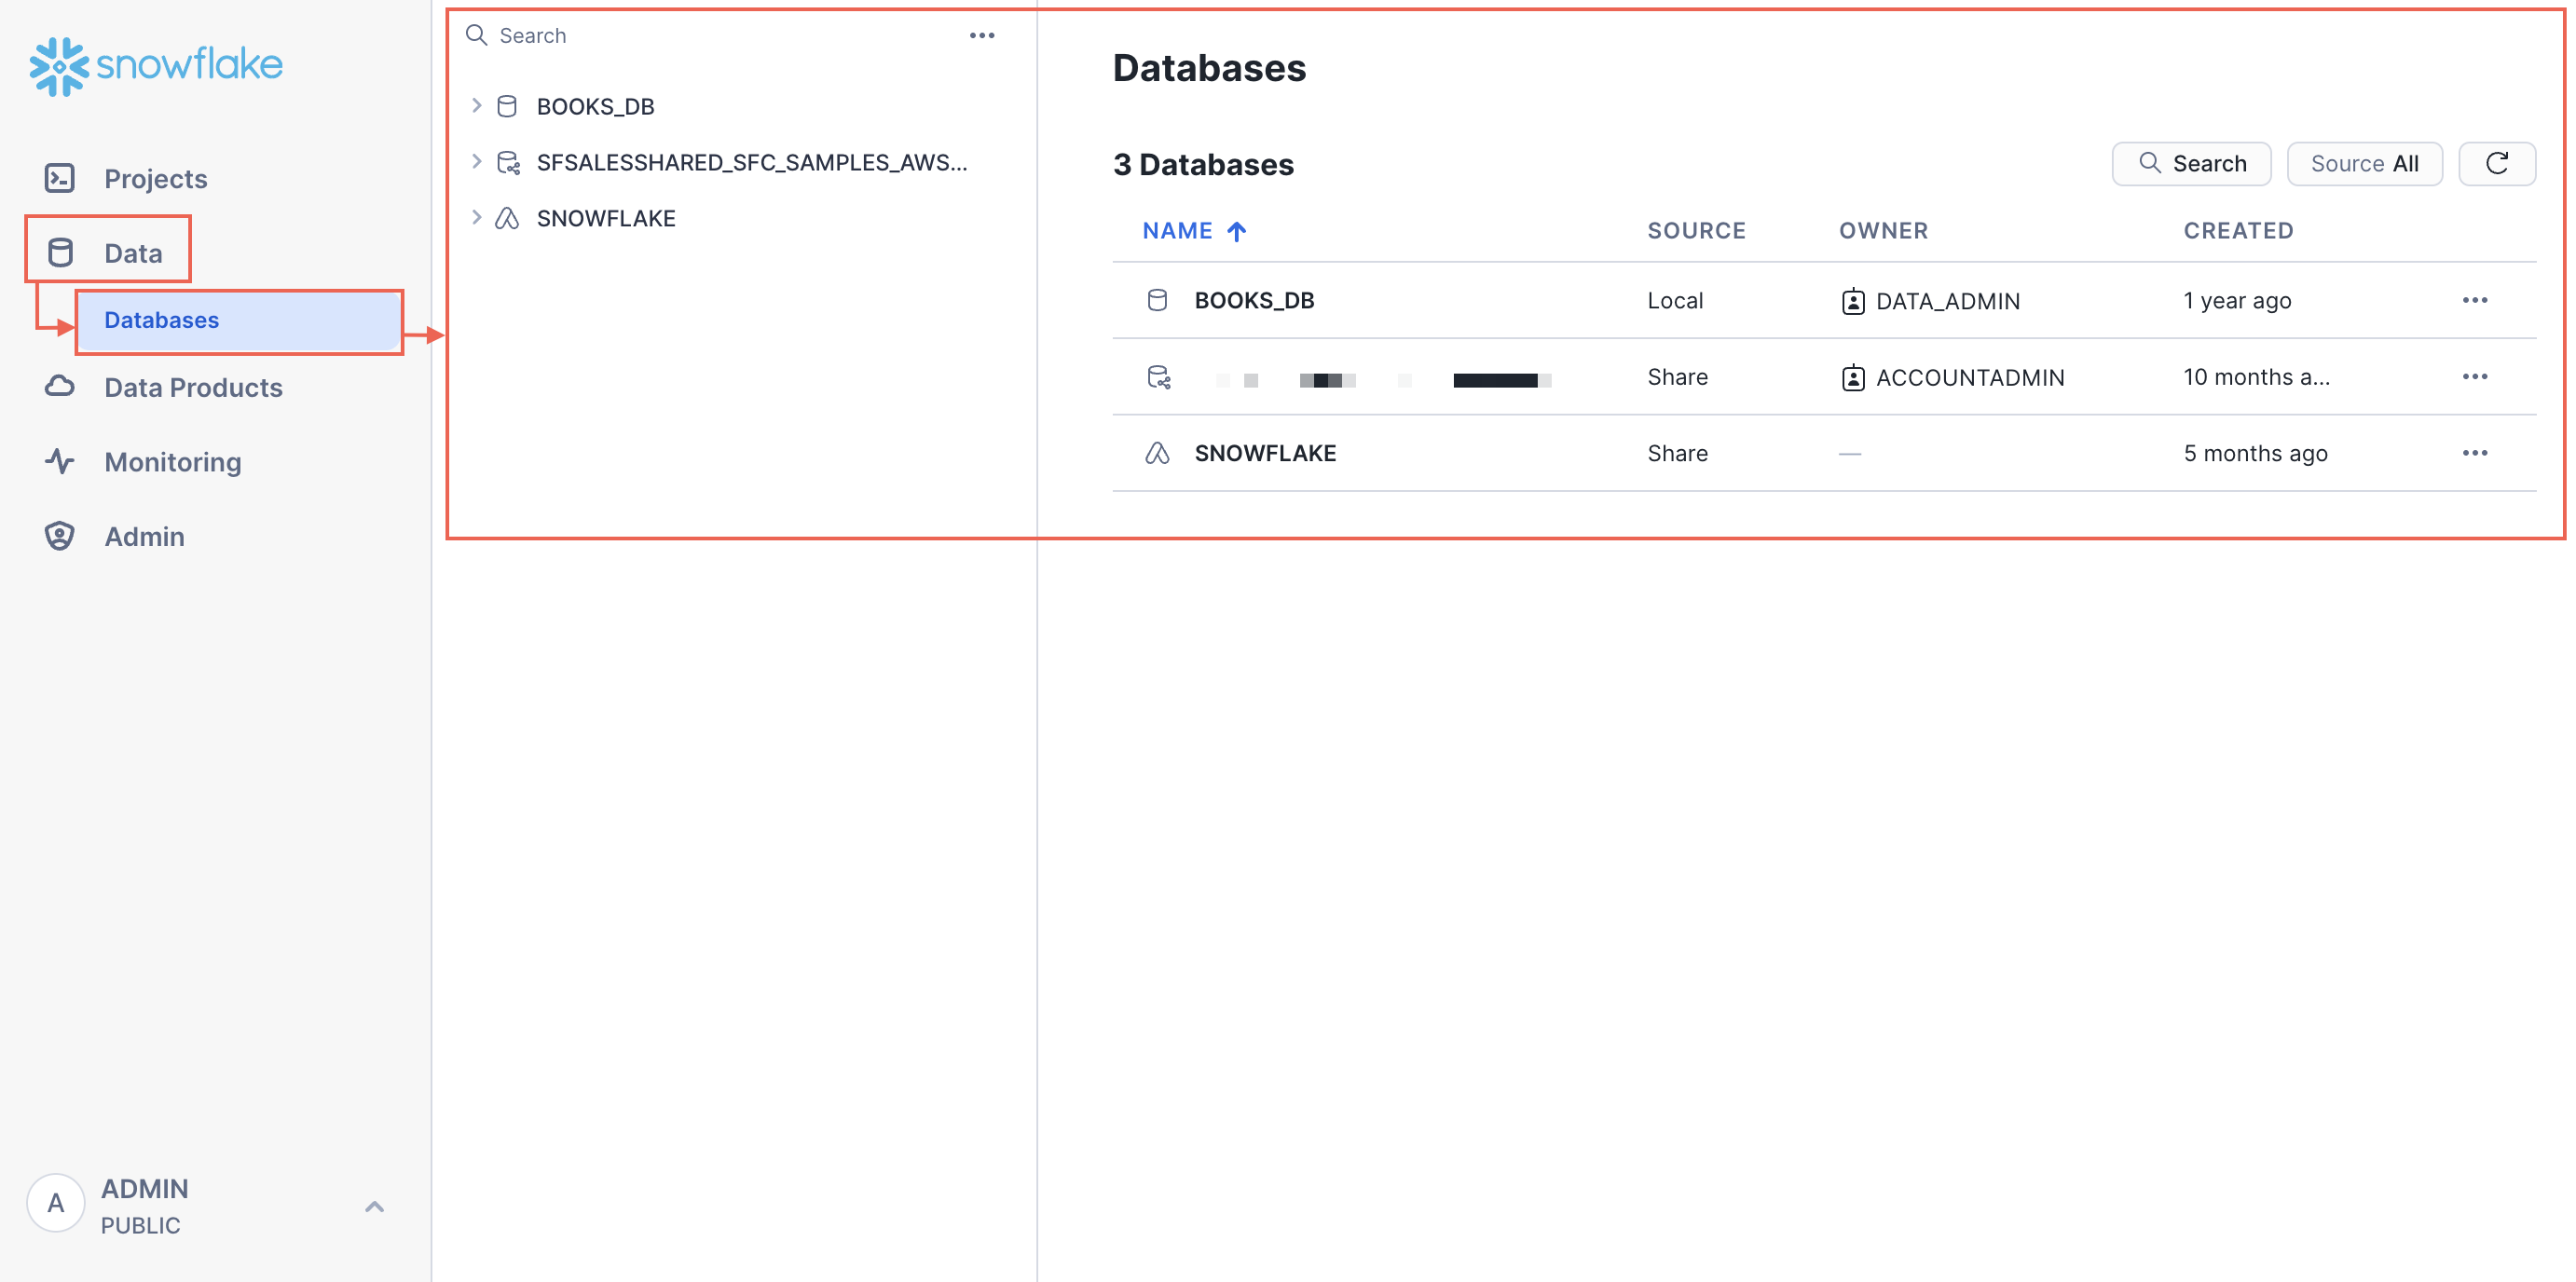Image resolution: width=2576 pixels, height=1282 pixels.
Task: Click the Search button above the table
Action: point(2191,163)
